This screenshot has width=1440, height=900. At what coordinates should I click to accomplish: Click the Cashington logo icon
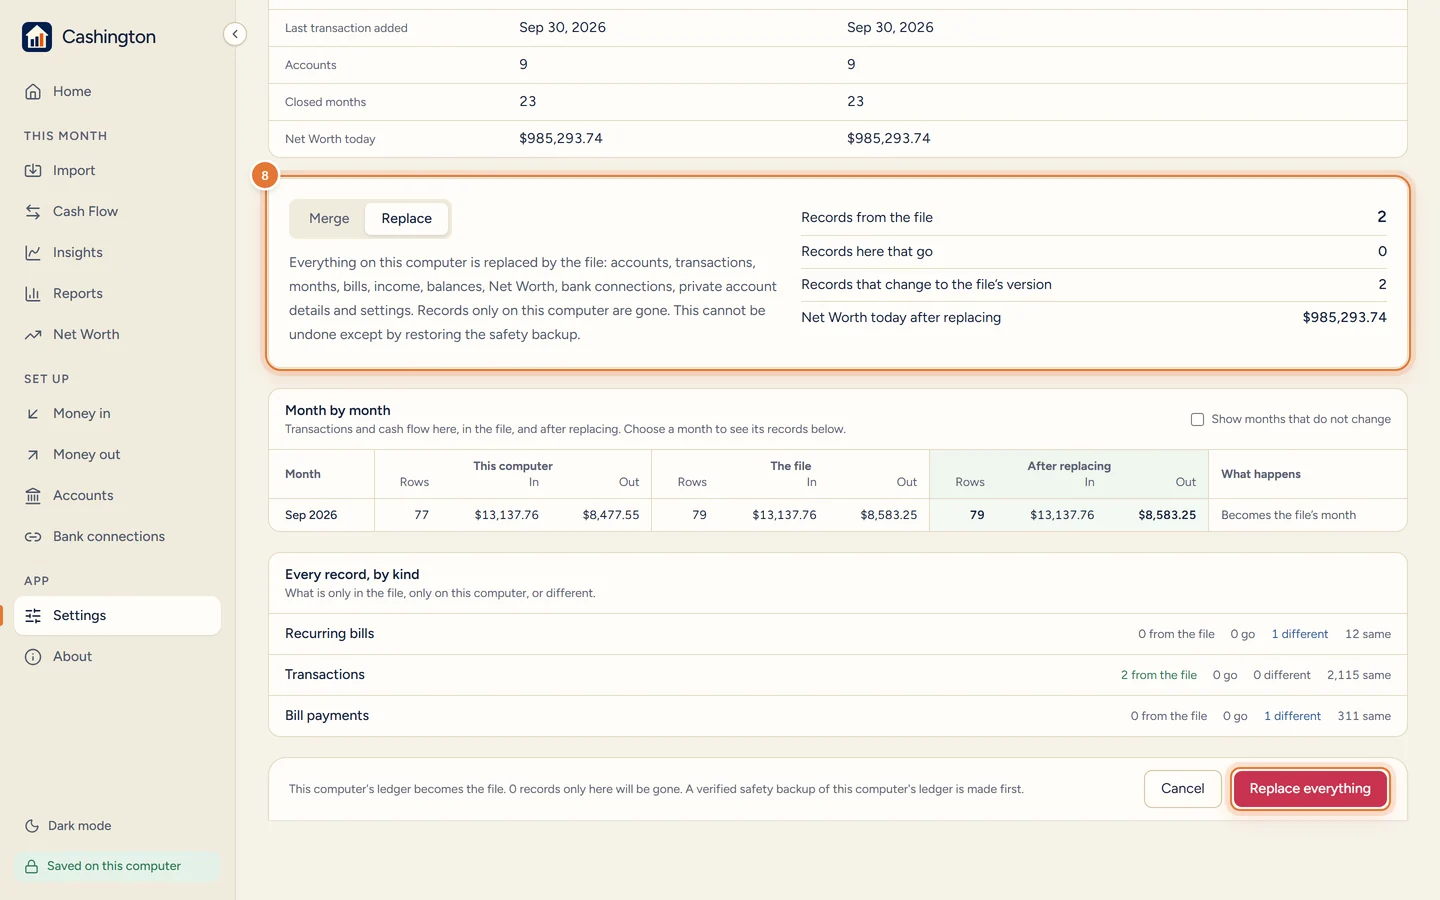[x=37, y=37]
